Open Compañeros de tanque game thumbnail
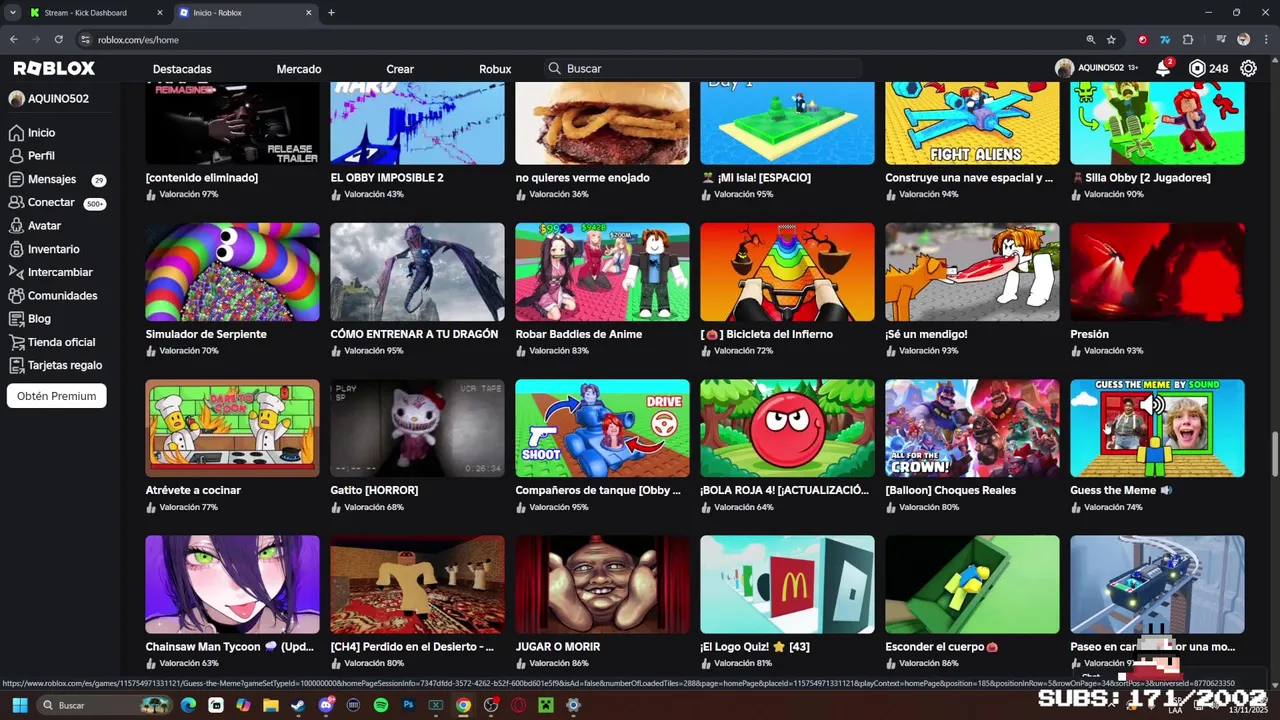The image size is (1280, 720). coord(602,428)
